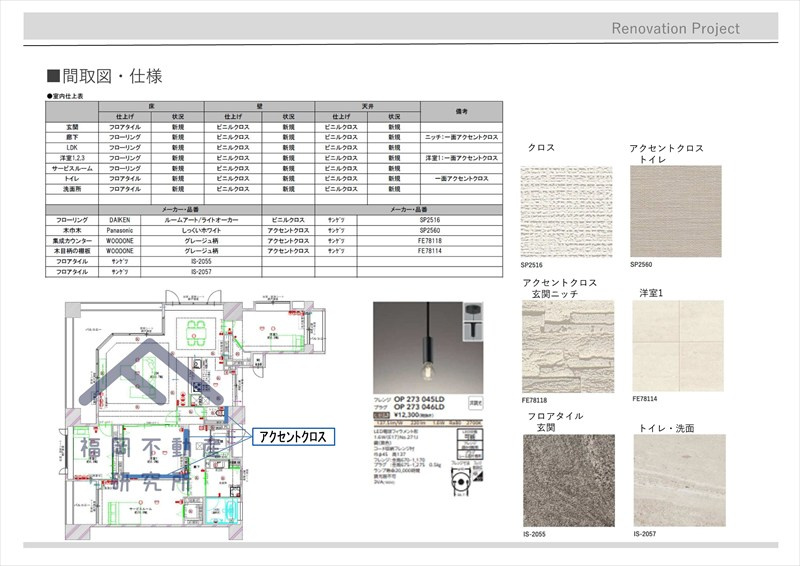
Task: Click the 'OP 273 045LD' model number
Action: point(419,399)
